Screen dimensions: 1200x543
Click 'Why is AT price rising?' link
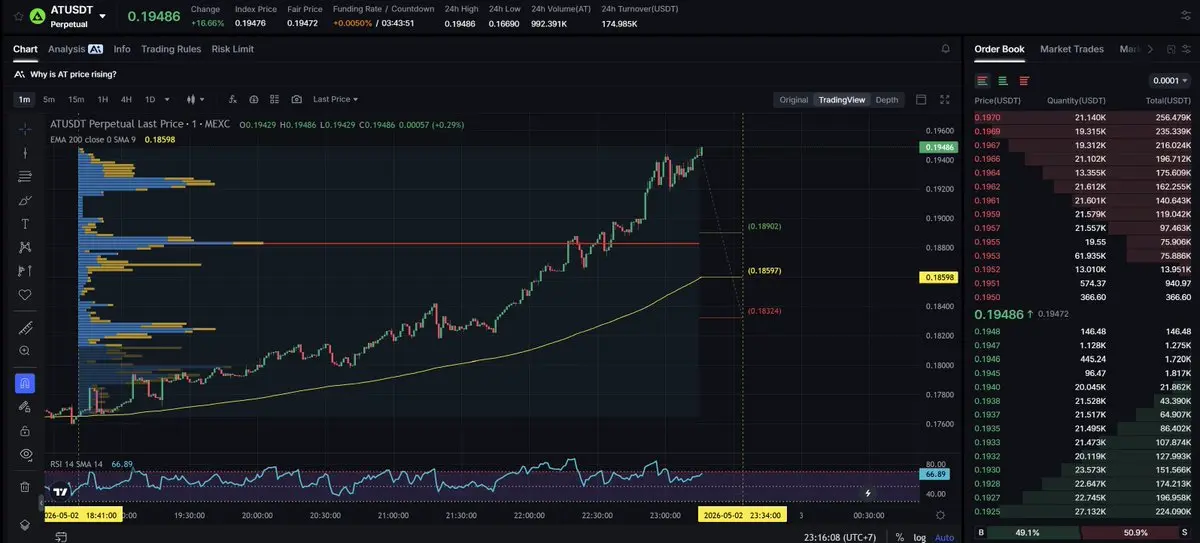(x=73, y=74)
